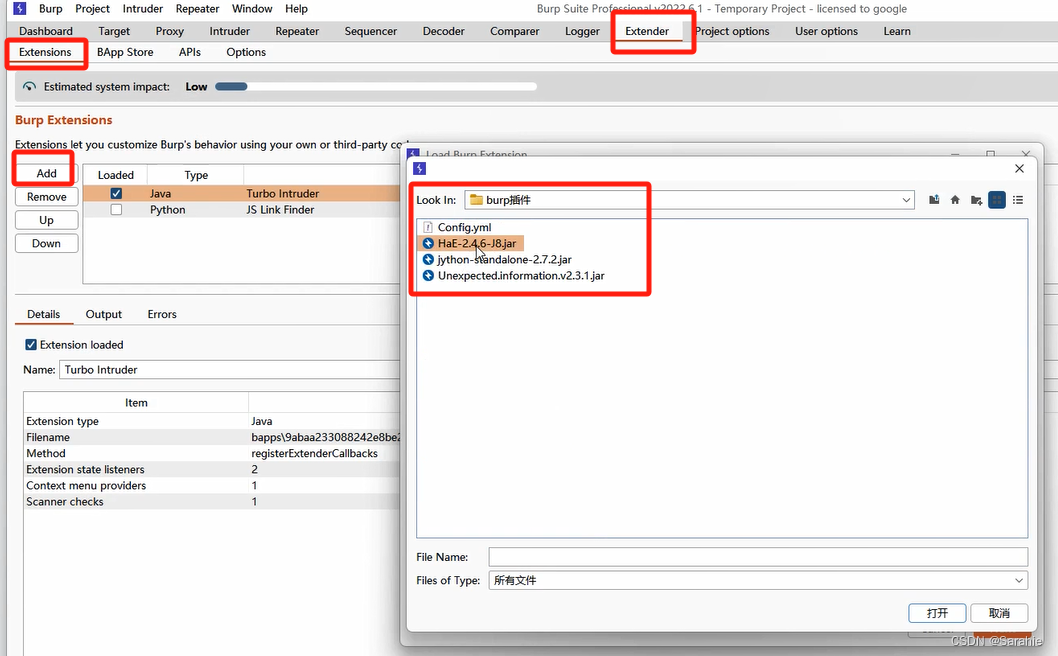Click the system impact gauge icon

pos(29,86)
